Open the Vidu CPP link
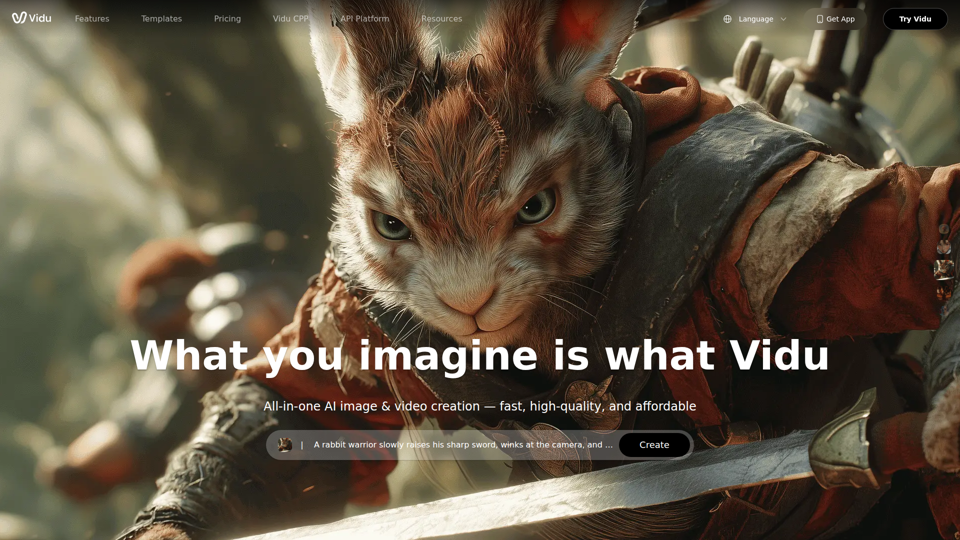Screen dimensions: 960x540 click(x=291, y=19)
